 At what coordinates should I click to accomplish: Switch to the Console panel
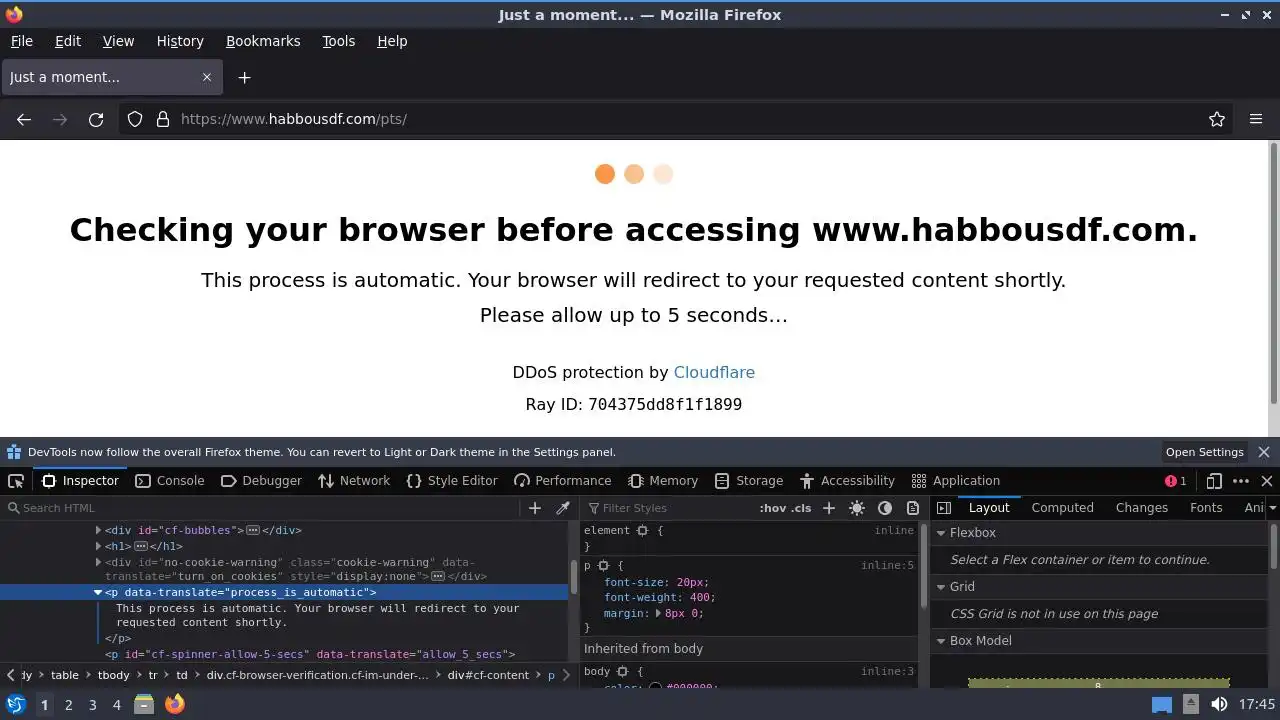169,481
